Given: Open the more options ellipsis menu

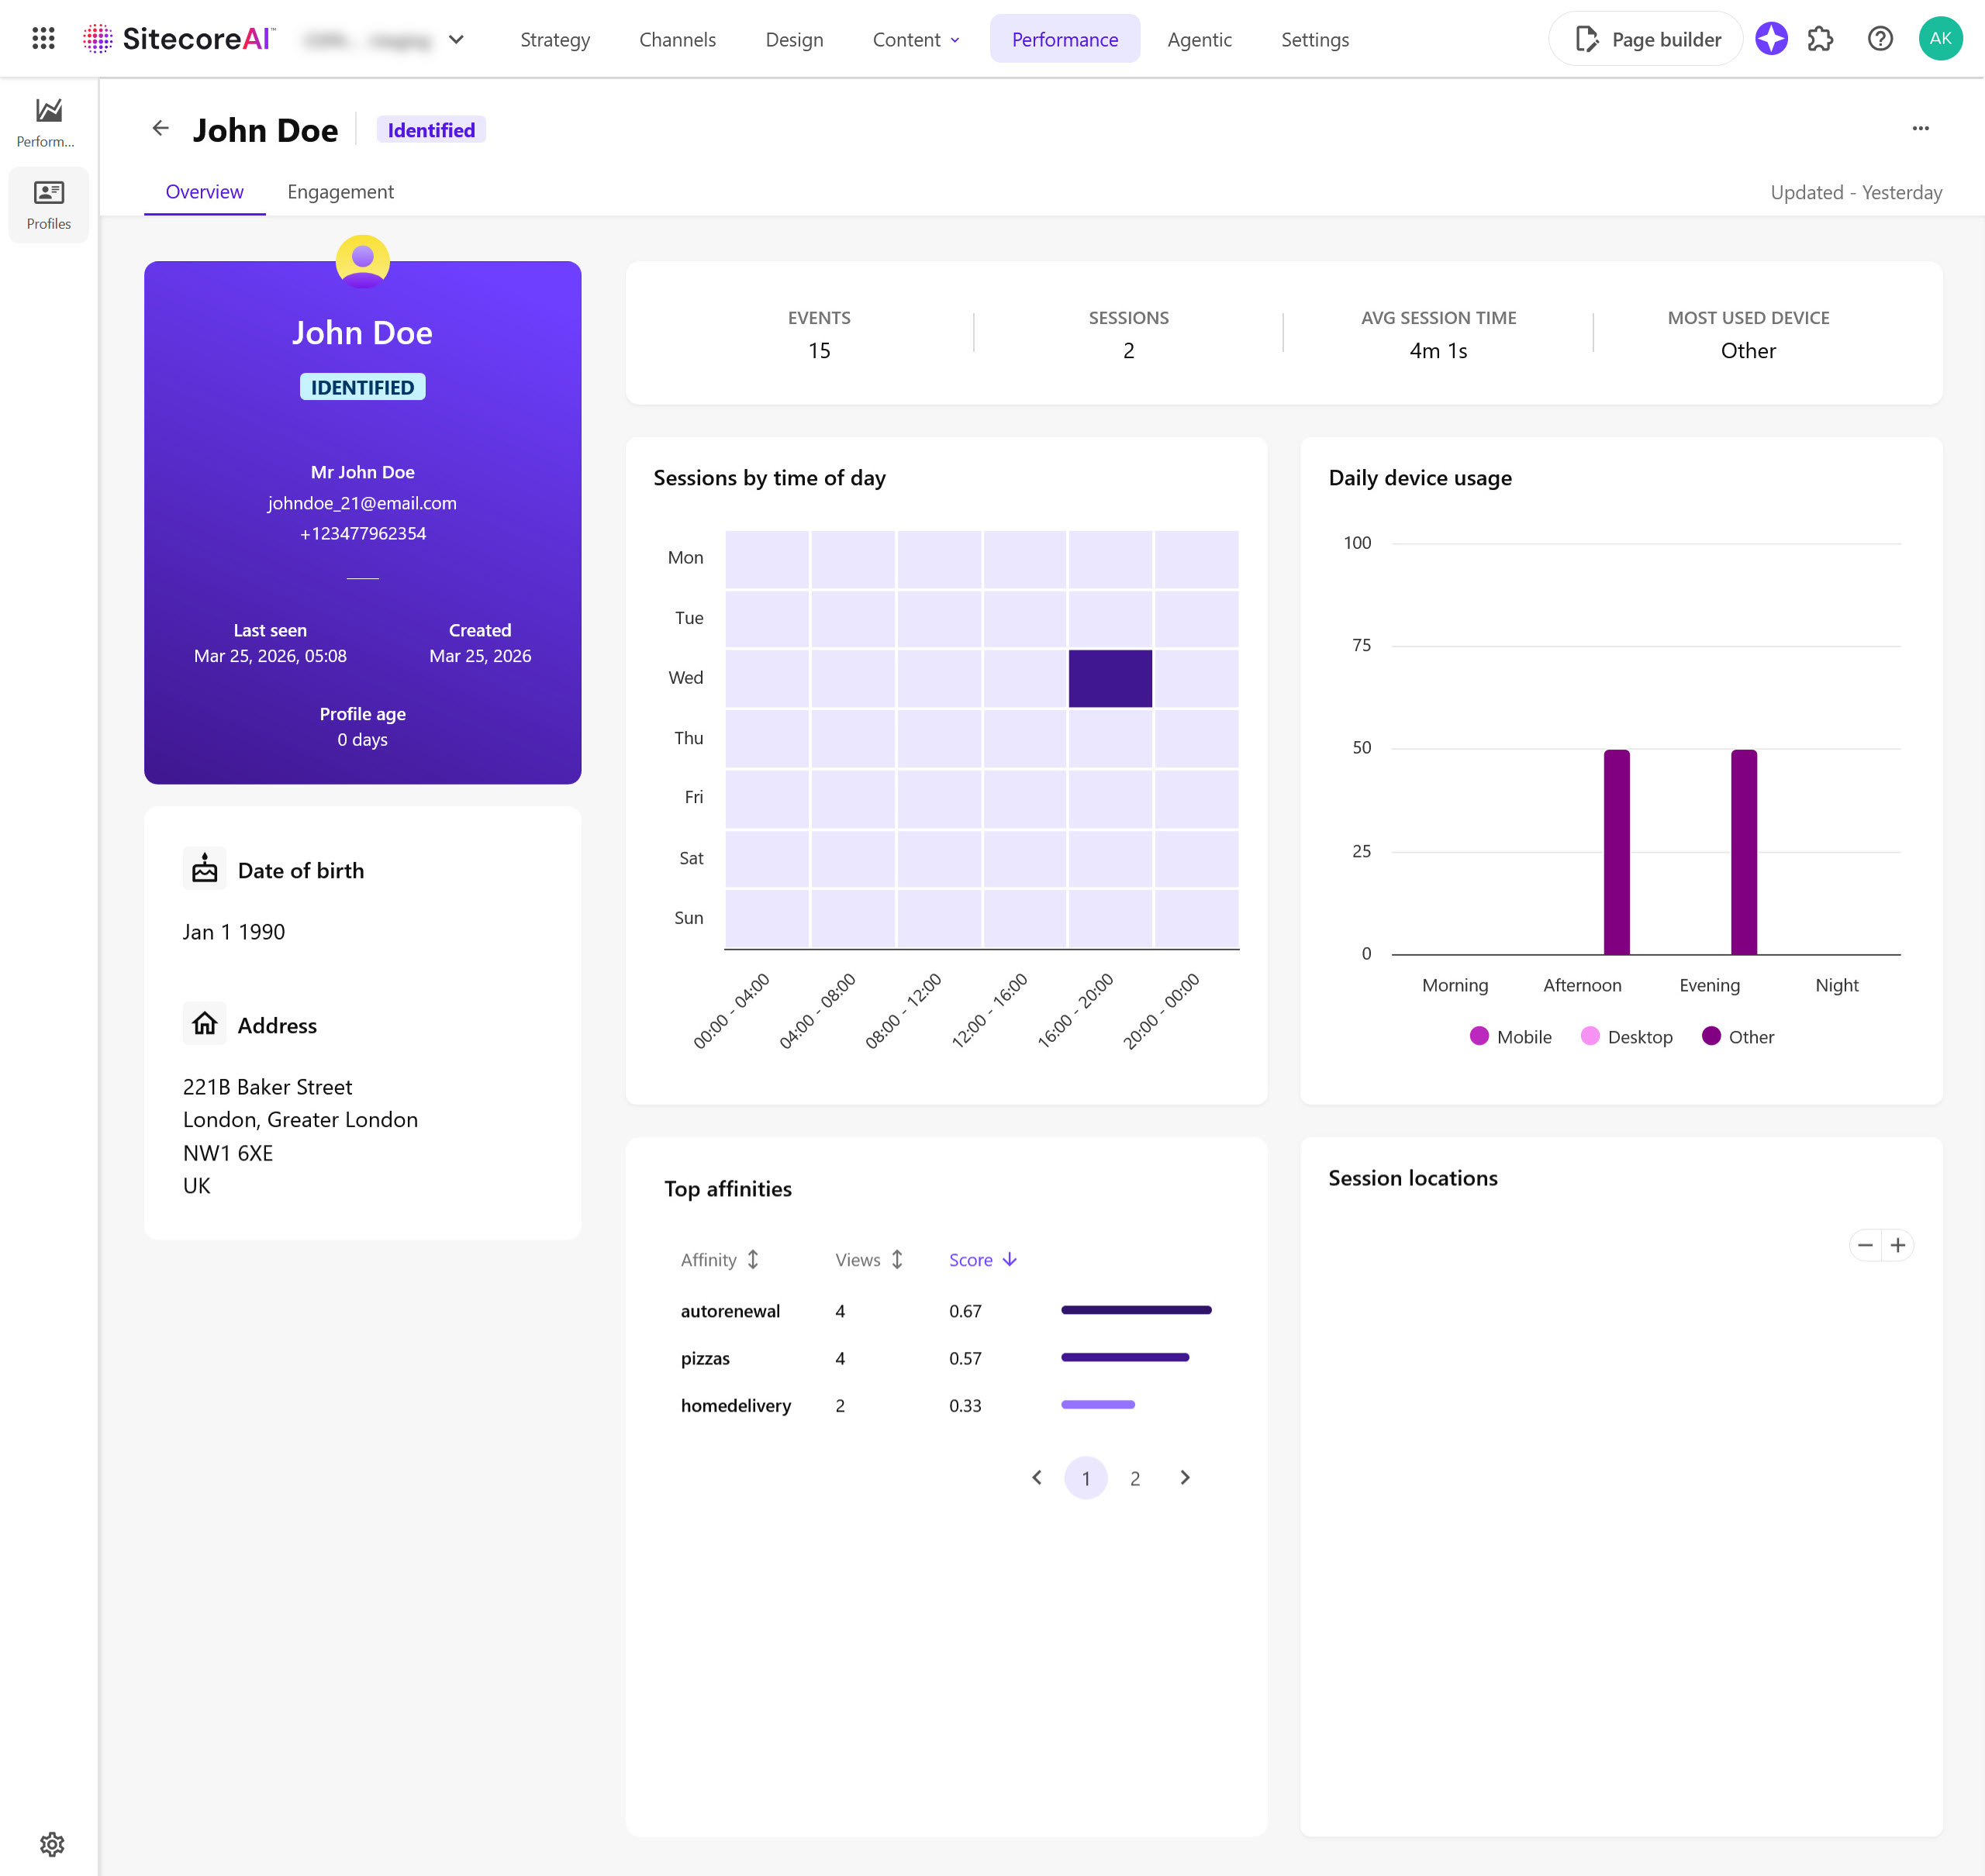Looking at the screenshot, I should click(1921, 128).
